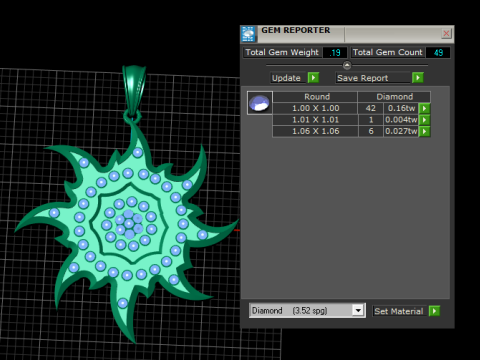
Task: Select the 1.00 X 1.00 size cell
Action: pyautogui.click(x=315, y=108)
